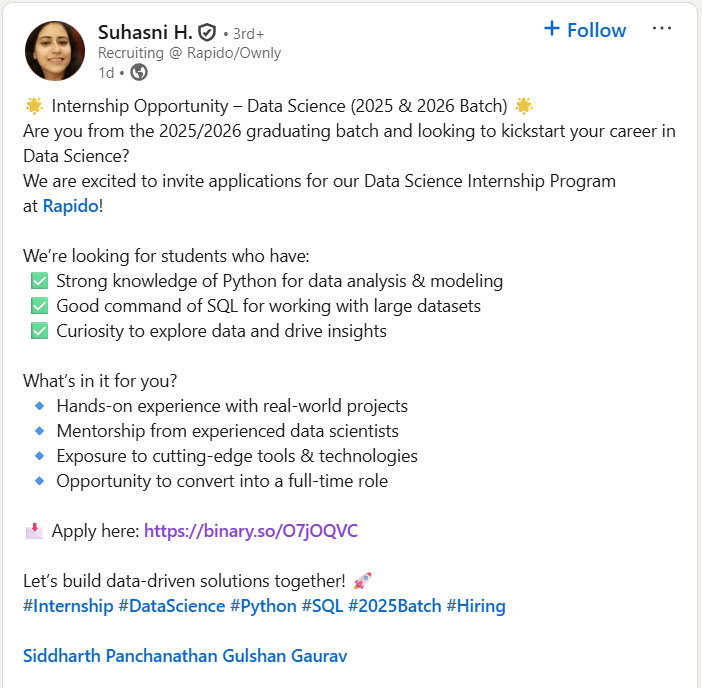This screenshot has width=702, height=688.
Task: Click the green checkmark beside SQL command
Action: pos(40,306)
